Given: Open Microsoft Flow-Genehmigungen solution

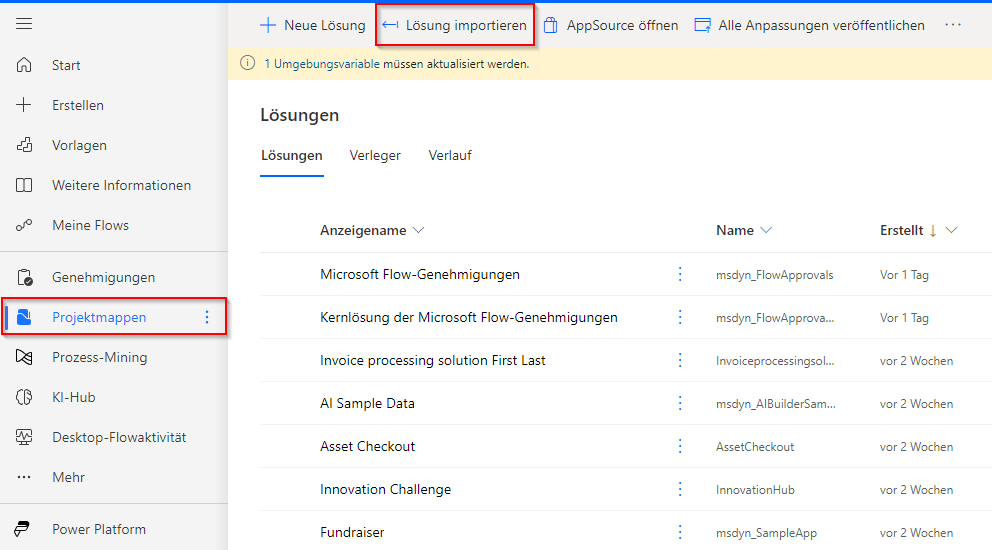Looking at the screenshot, I should 420,274.
